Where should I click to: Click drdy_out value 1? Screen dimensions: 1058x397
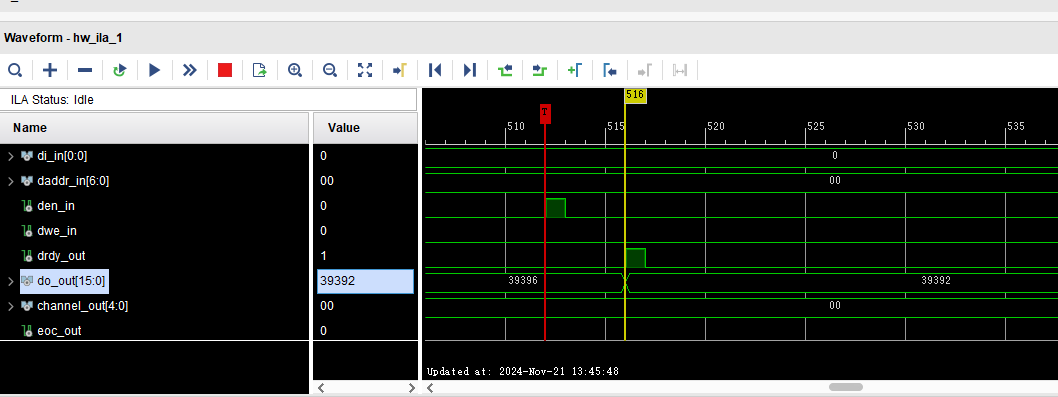[x=323, y=256]
